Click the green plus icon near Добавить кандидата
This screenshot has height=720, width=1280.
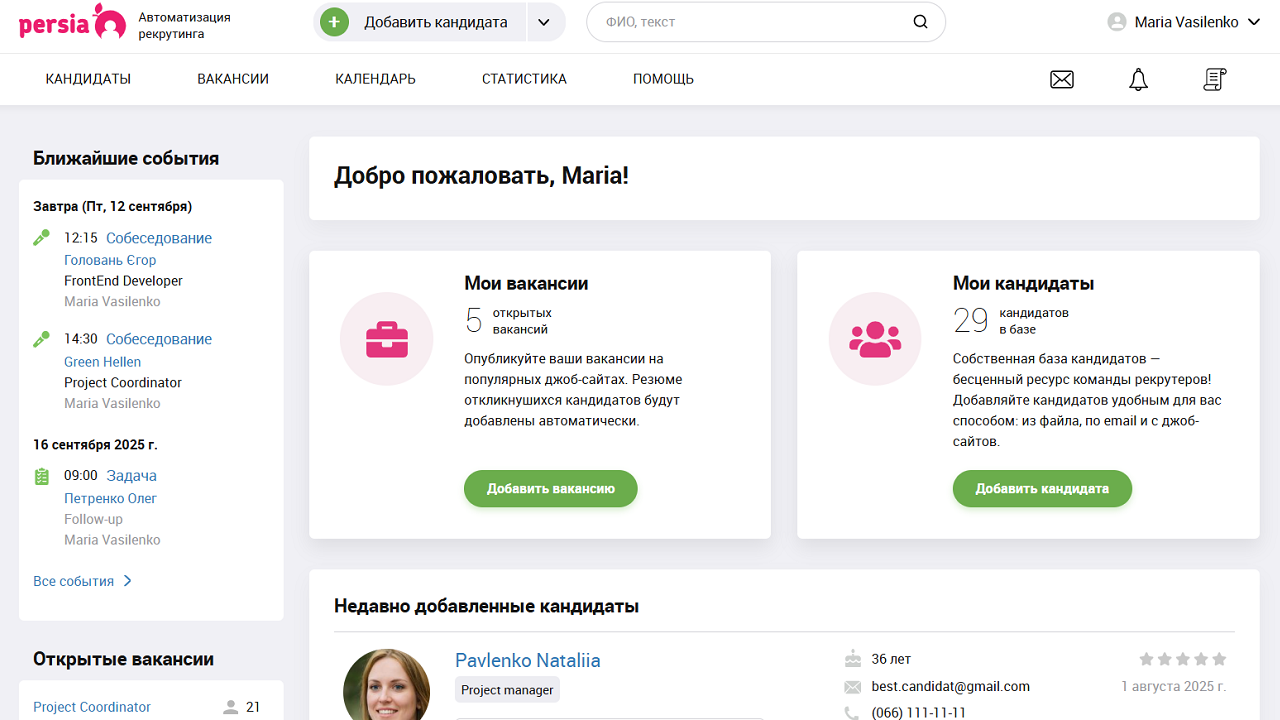coord(333,20)
